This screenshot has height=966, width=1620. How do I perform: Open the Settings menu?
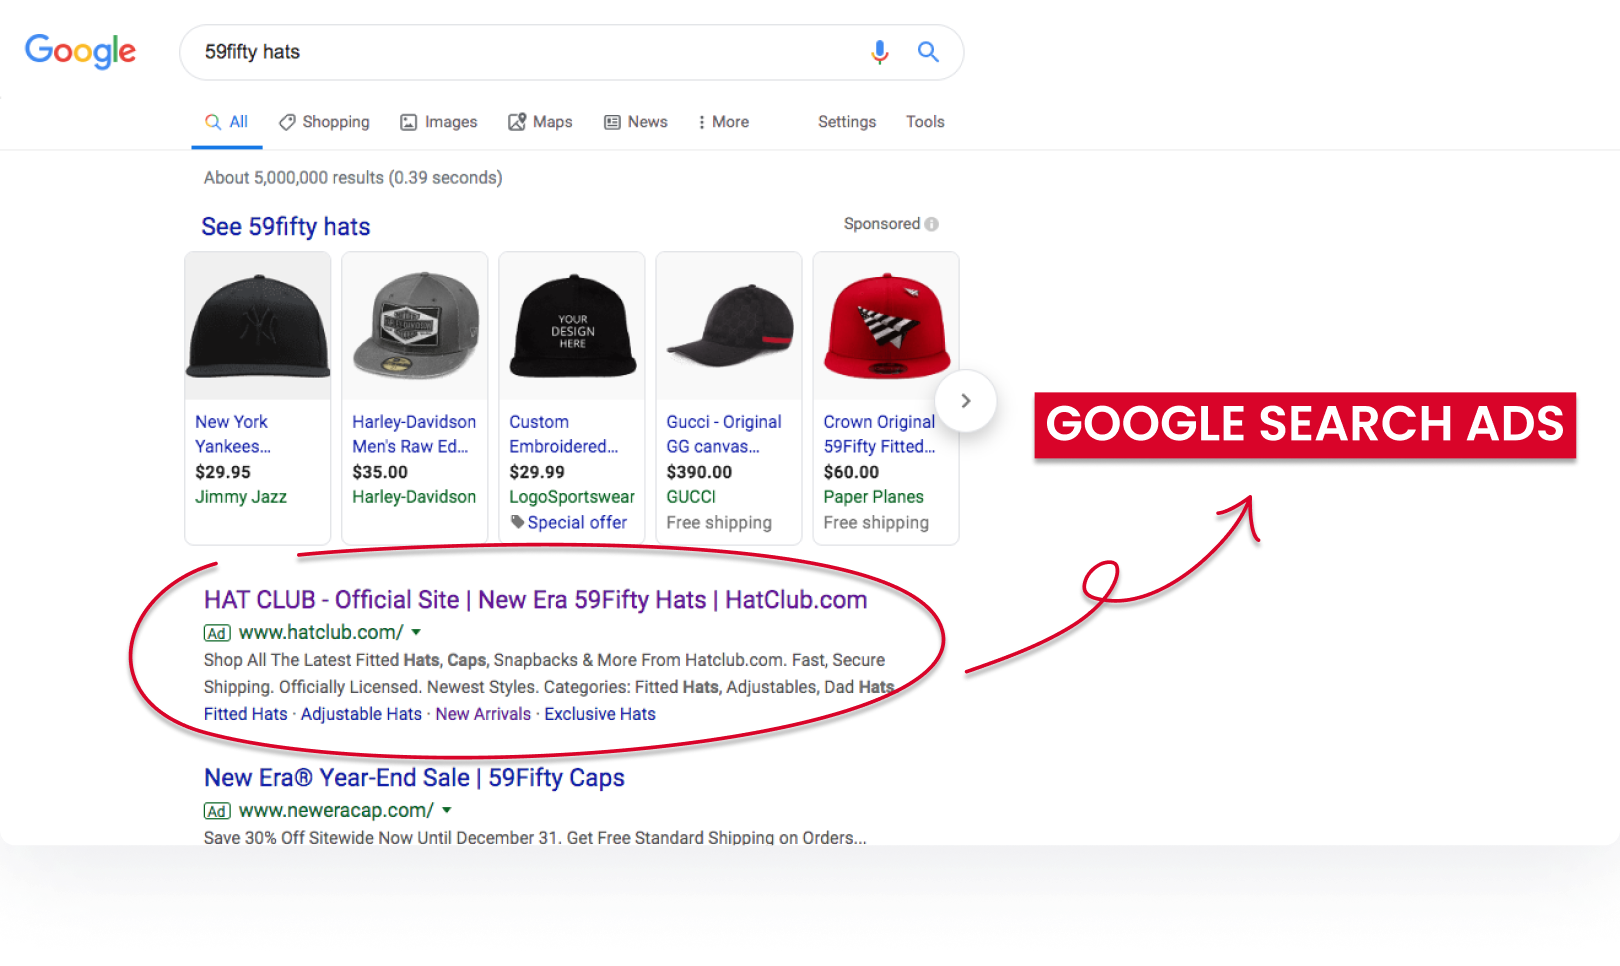[846, 121]
